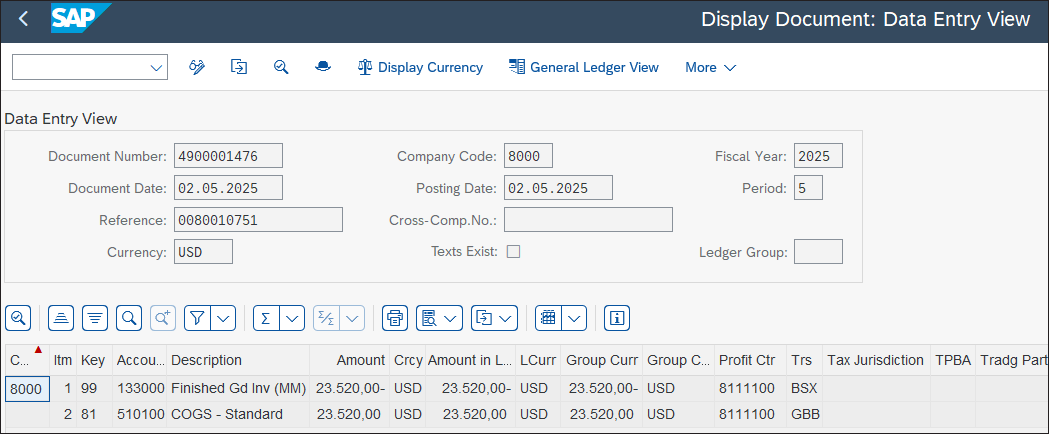
Task: Click the Sort Ascending icon
Action: tap(61, 318)
